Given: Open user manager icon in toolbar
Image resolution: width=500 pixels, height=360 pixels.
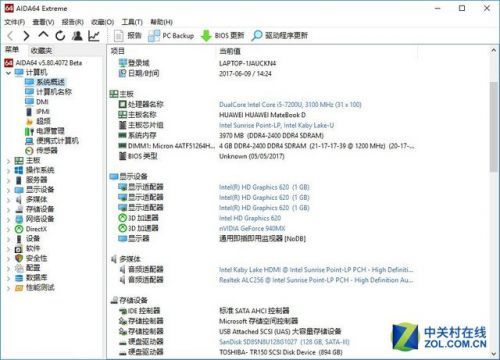Looking at the screenshot, I should pos(77,36).
